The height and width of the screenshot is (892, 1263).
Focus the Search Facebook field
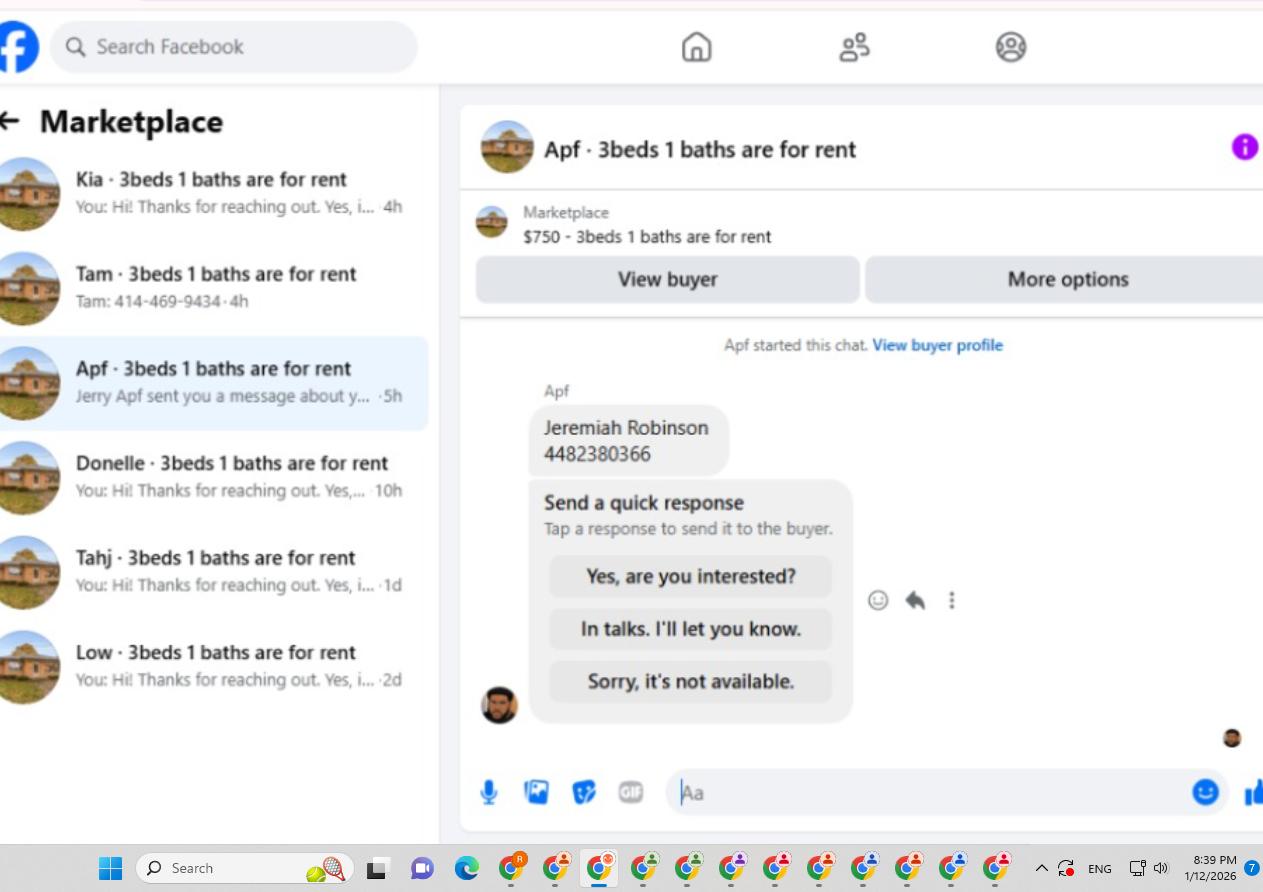point(233,47)
